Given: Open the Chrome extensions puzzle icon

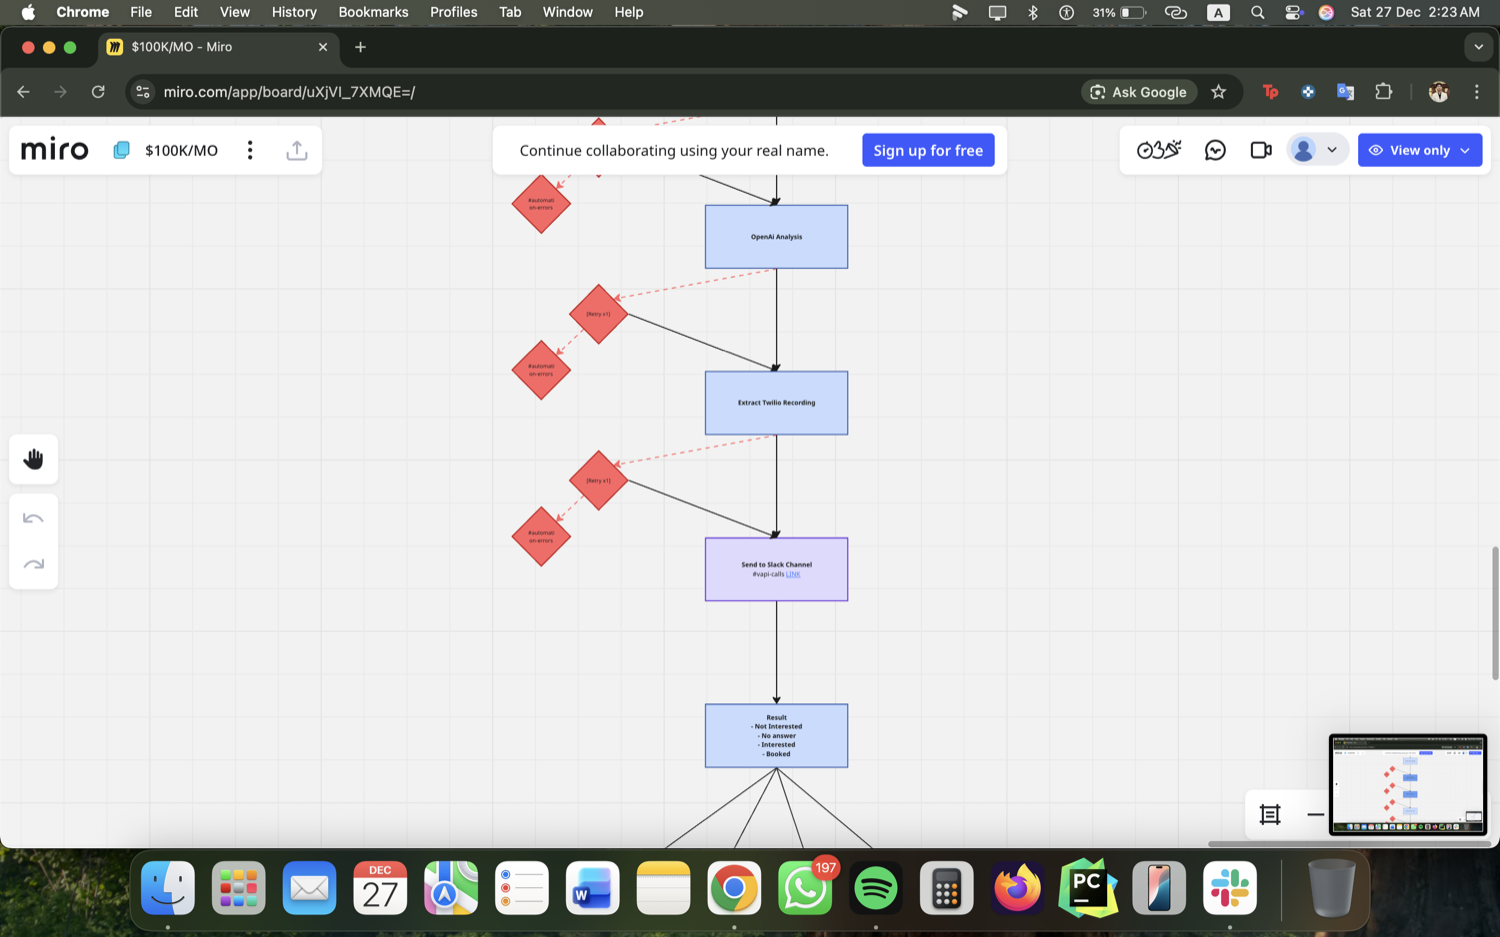Looking at the screenshot, I should tap(1384, 92).
